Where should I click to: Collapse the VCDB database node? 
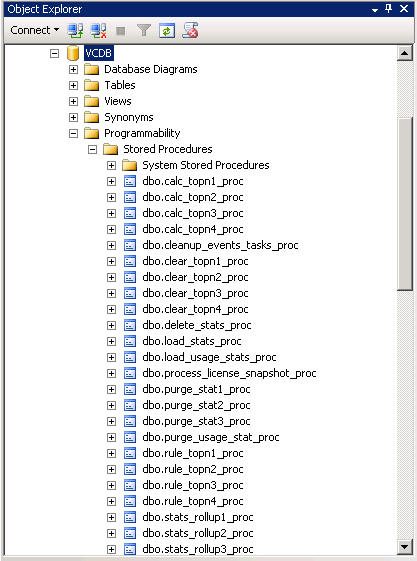pos(54,54)
